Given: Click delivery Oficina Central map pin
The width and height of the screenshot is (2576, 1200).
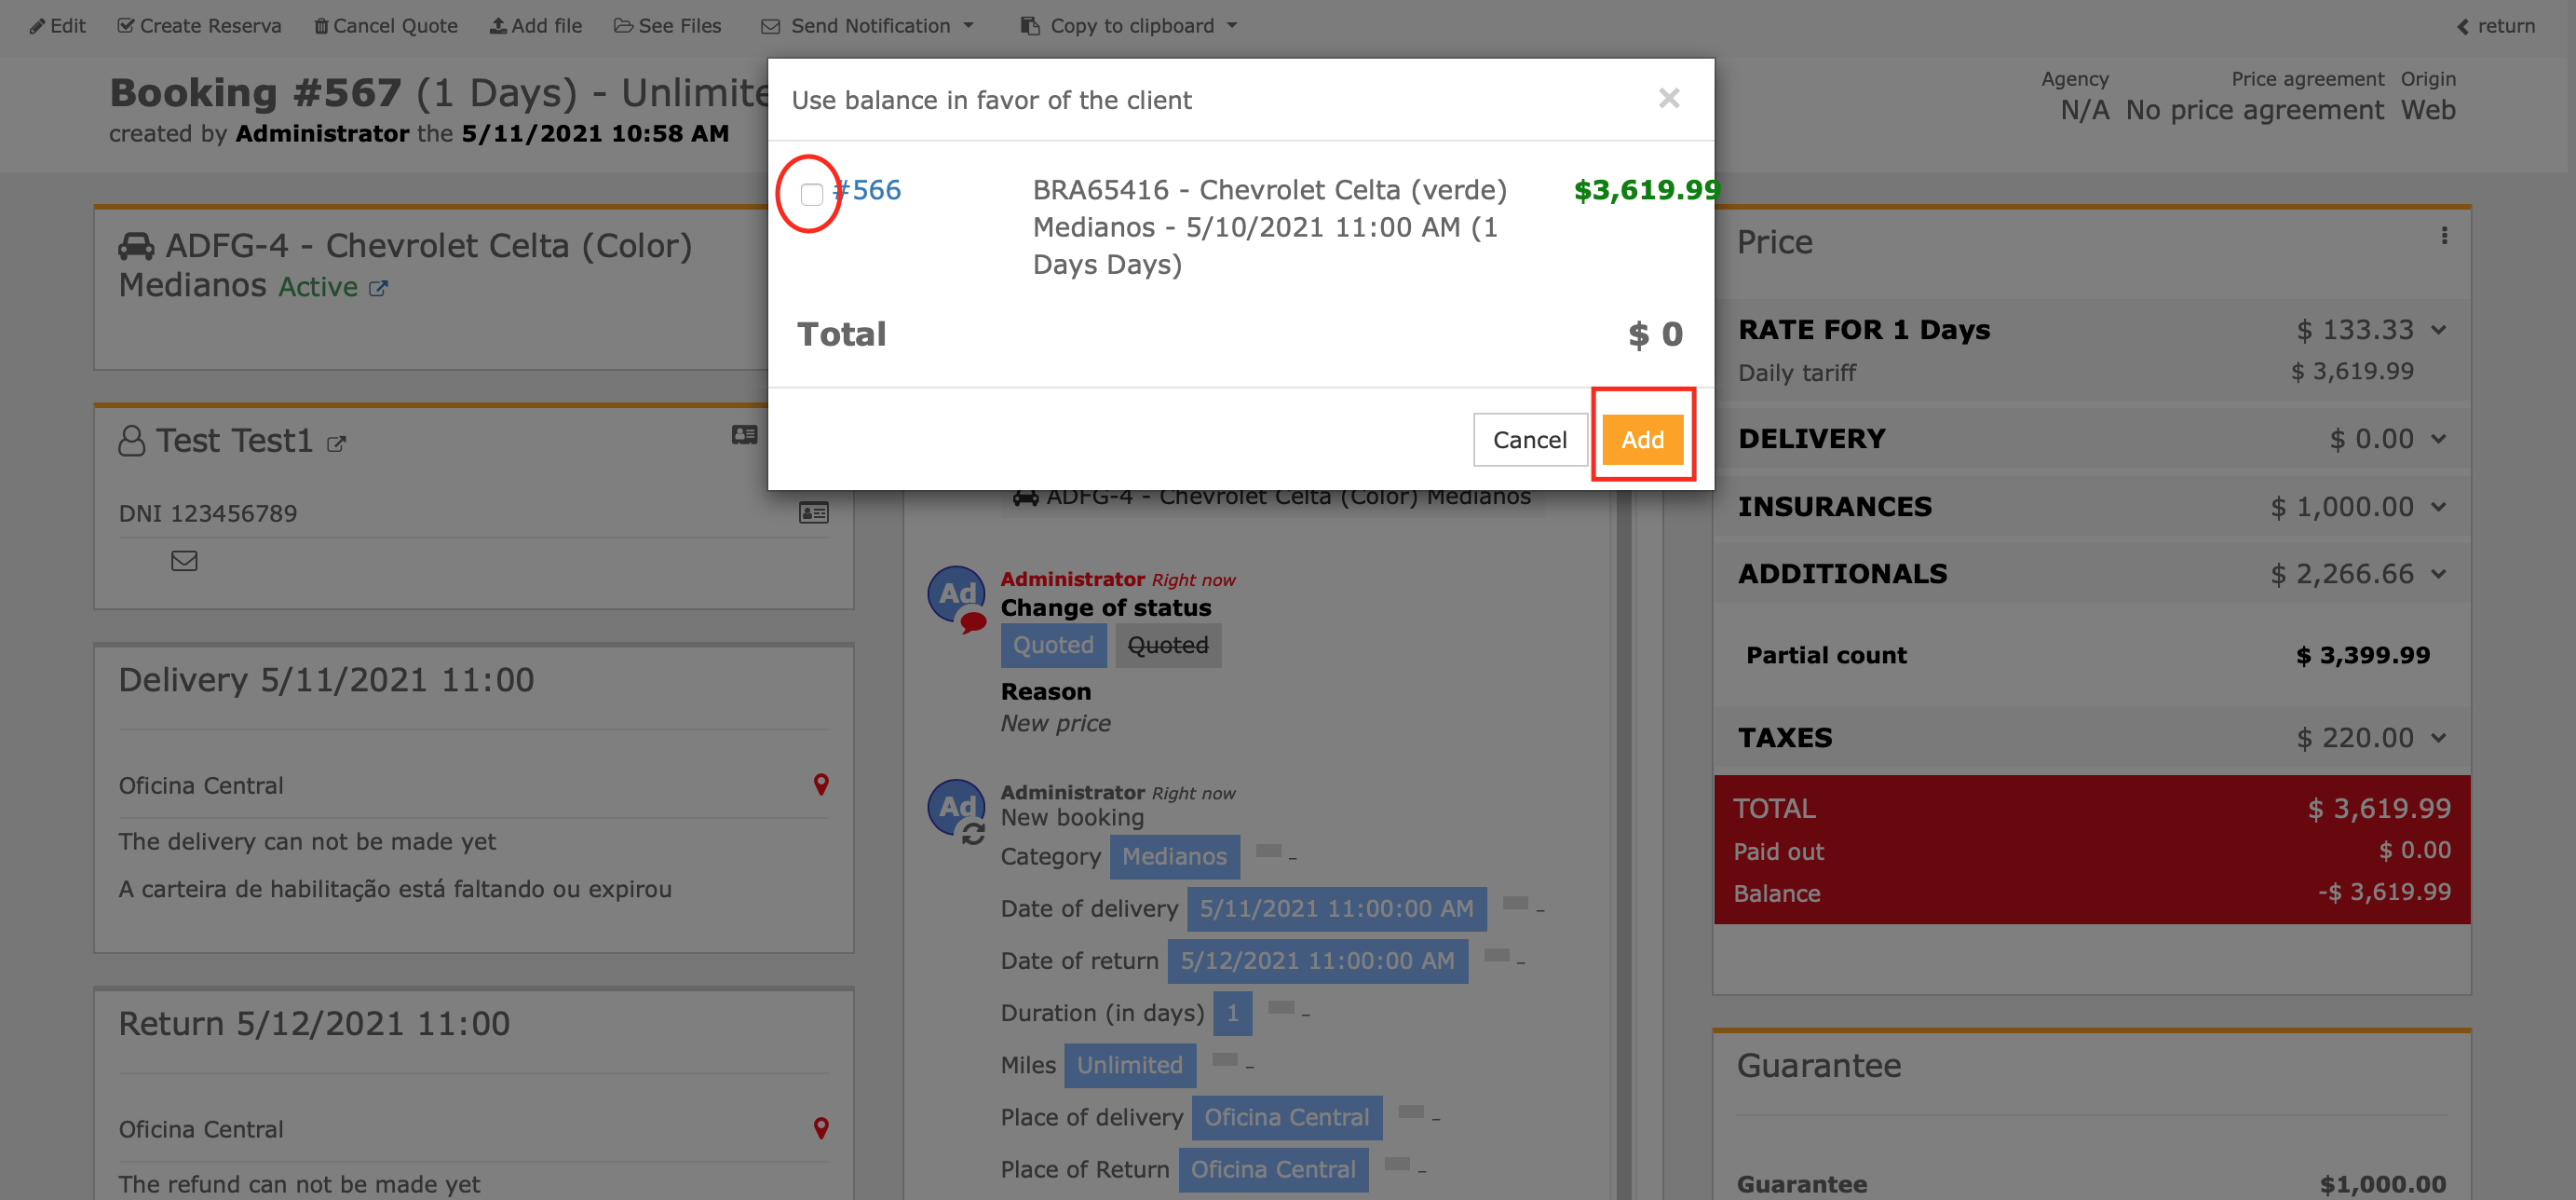Looking at the screenshot, I should [x=821, y=785].
